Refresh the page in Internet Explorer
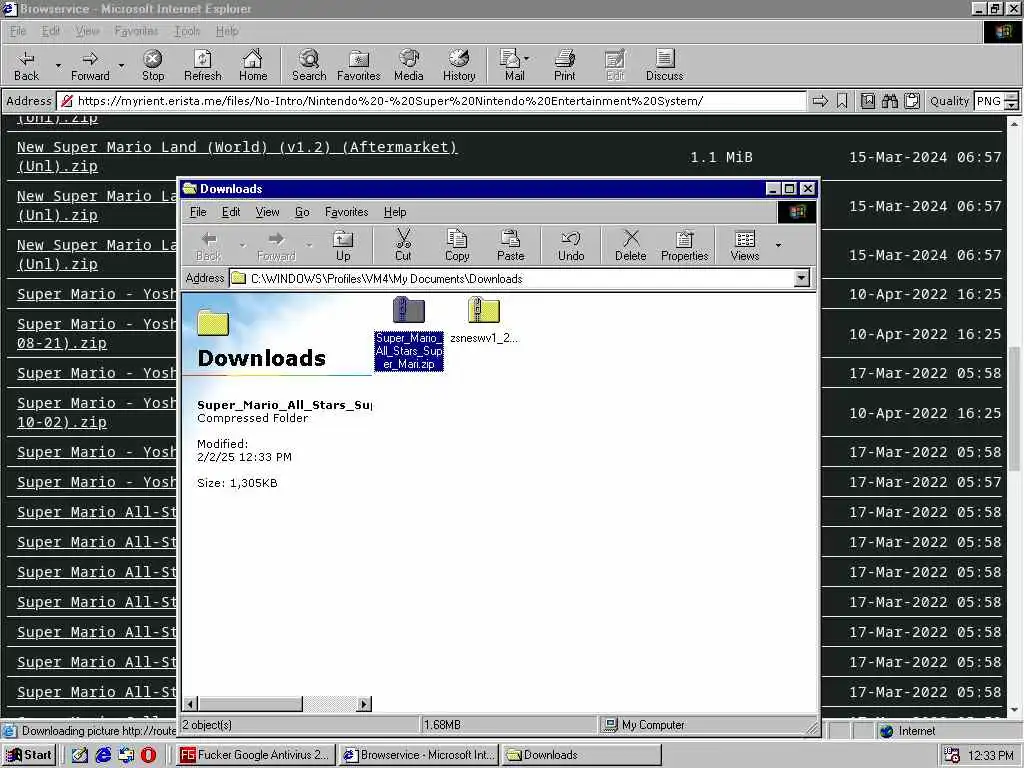 (202, 65)
